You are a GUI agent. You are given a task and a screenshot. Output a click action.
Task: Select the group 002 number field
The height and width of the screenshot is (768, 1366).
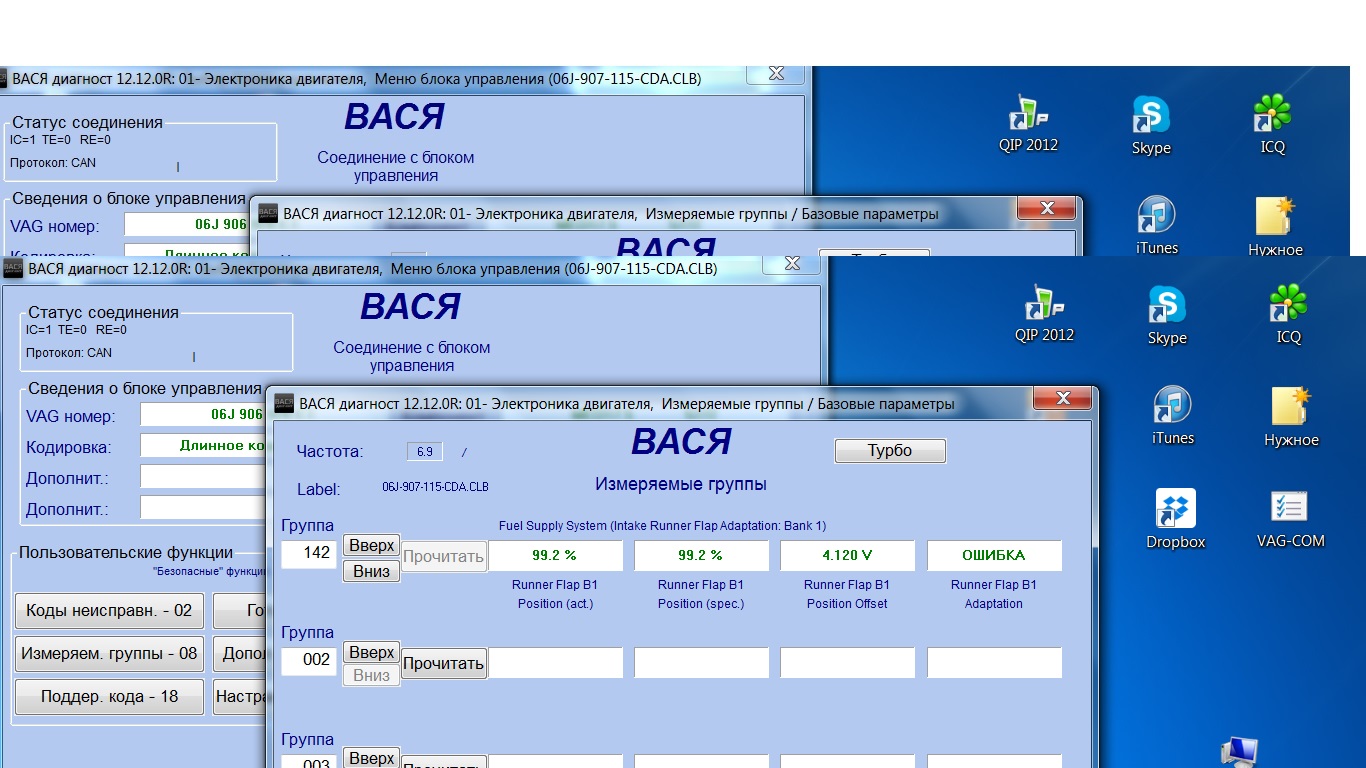[309, 660]
